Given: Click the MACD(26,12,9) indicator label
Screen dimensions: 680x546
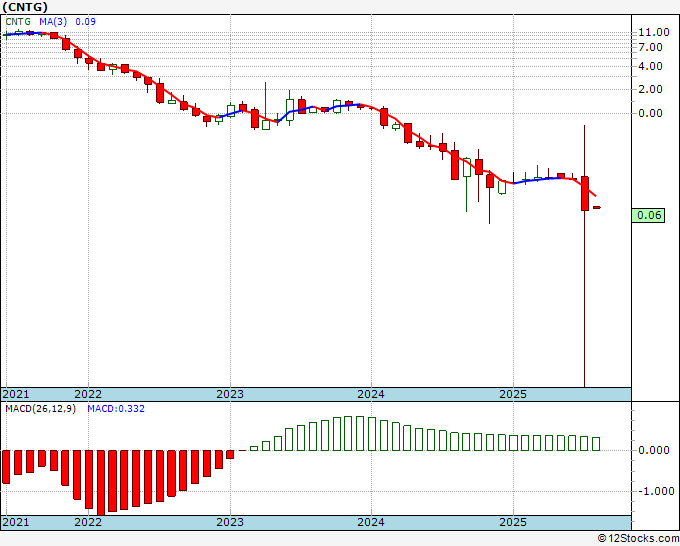Looking at the screenshot, I should (40, 409).
